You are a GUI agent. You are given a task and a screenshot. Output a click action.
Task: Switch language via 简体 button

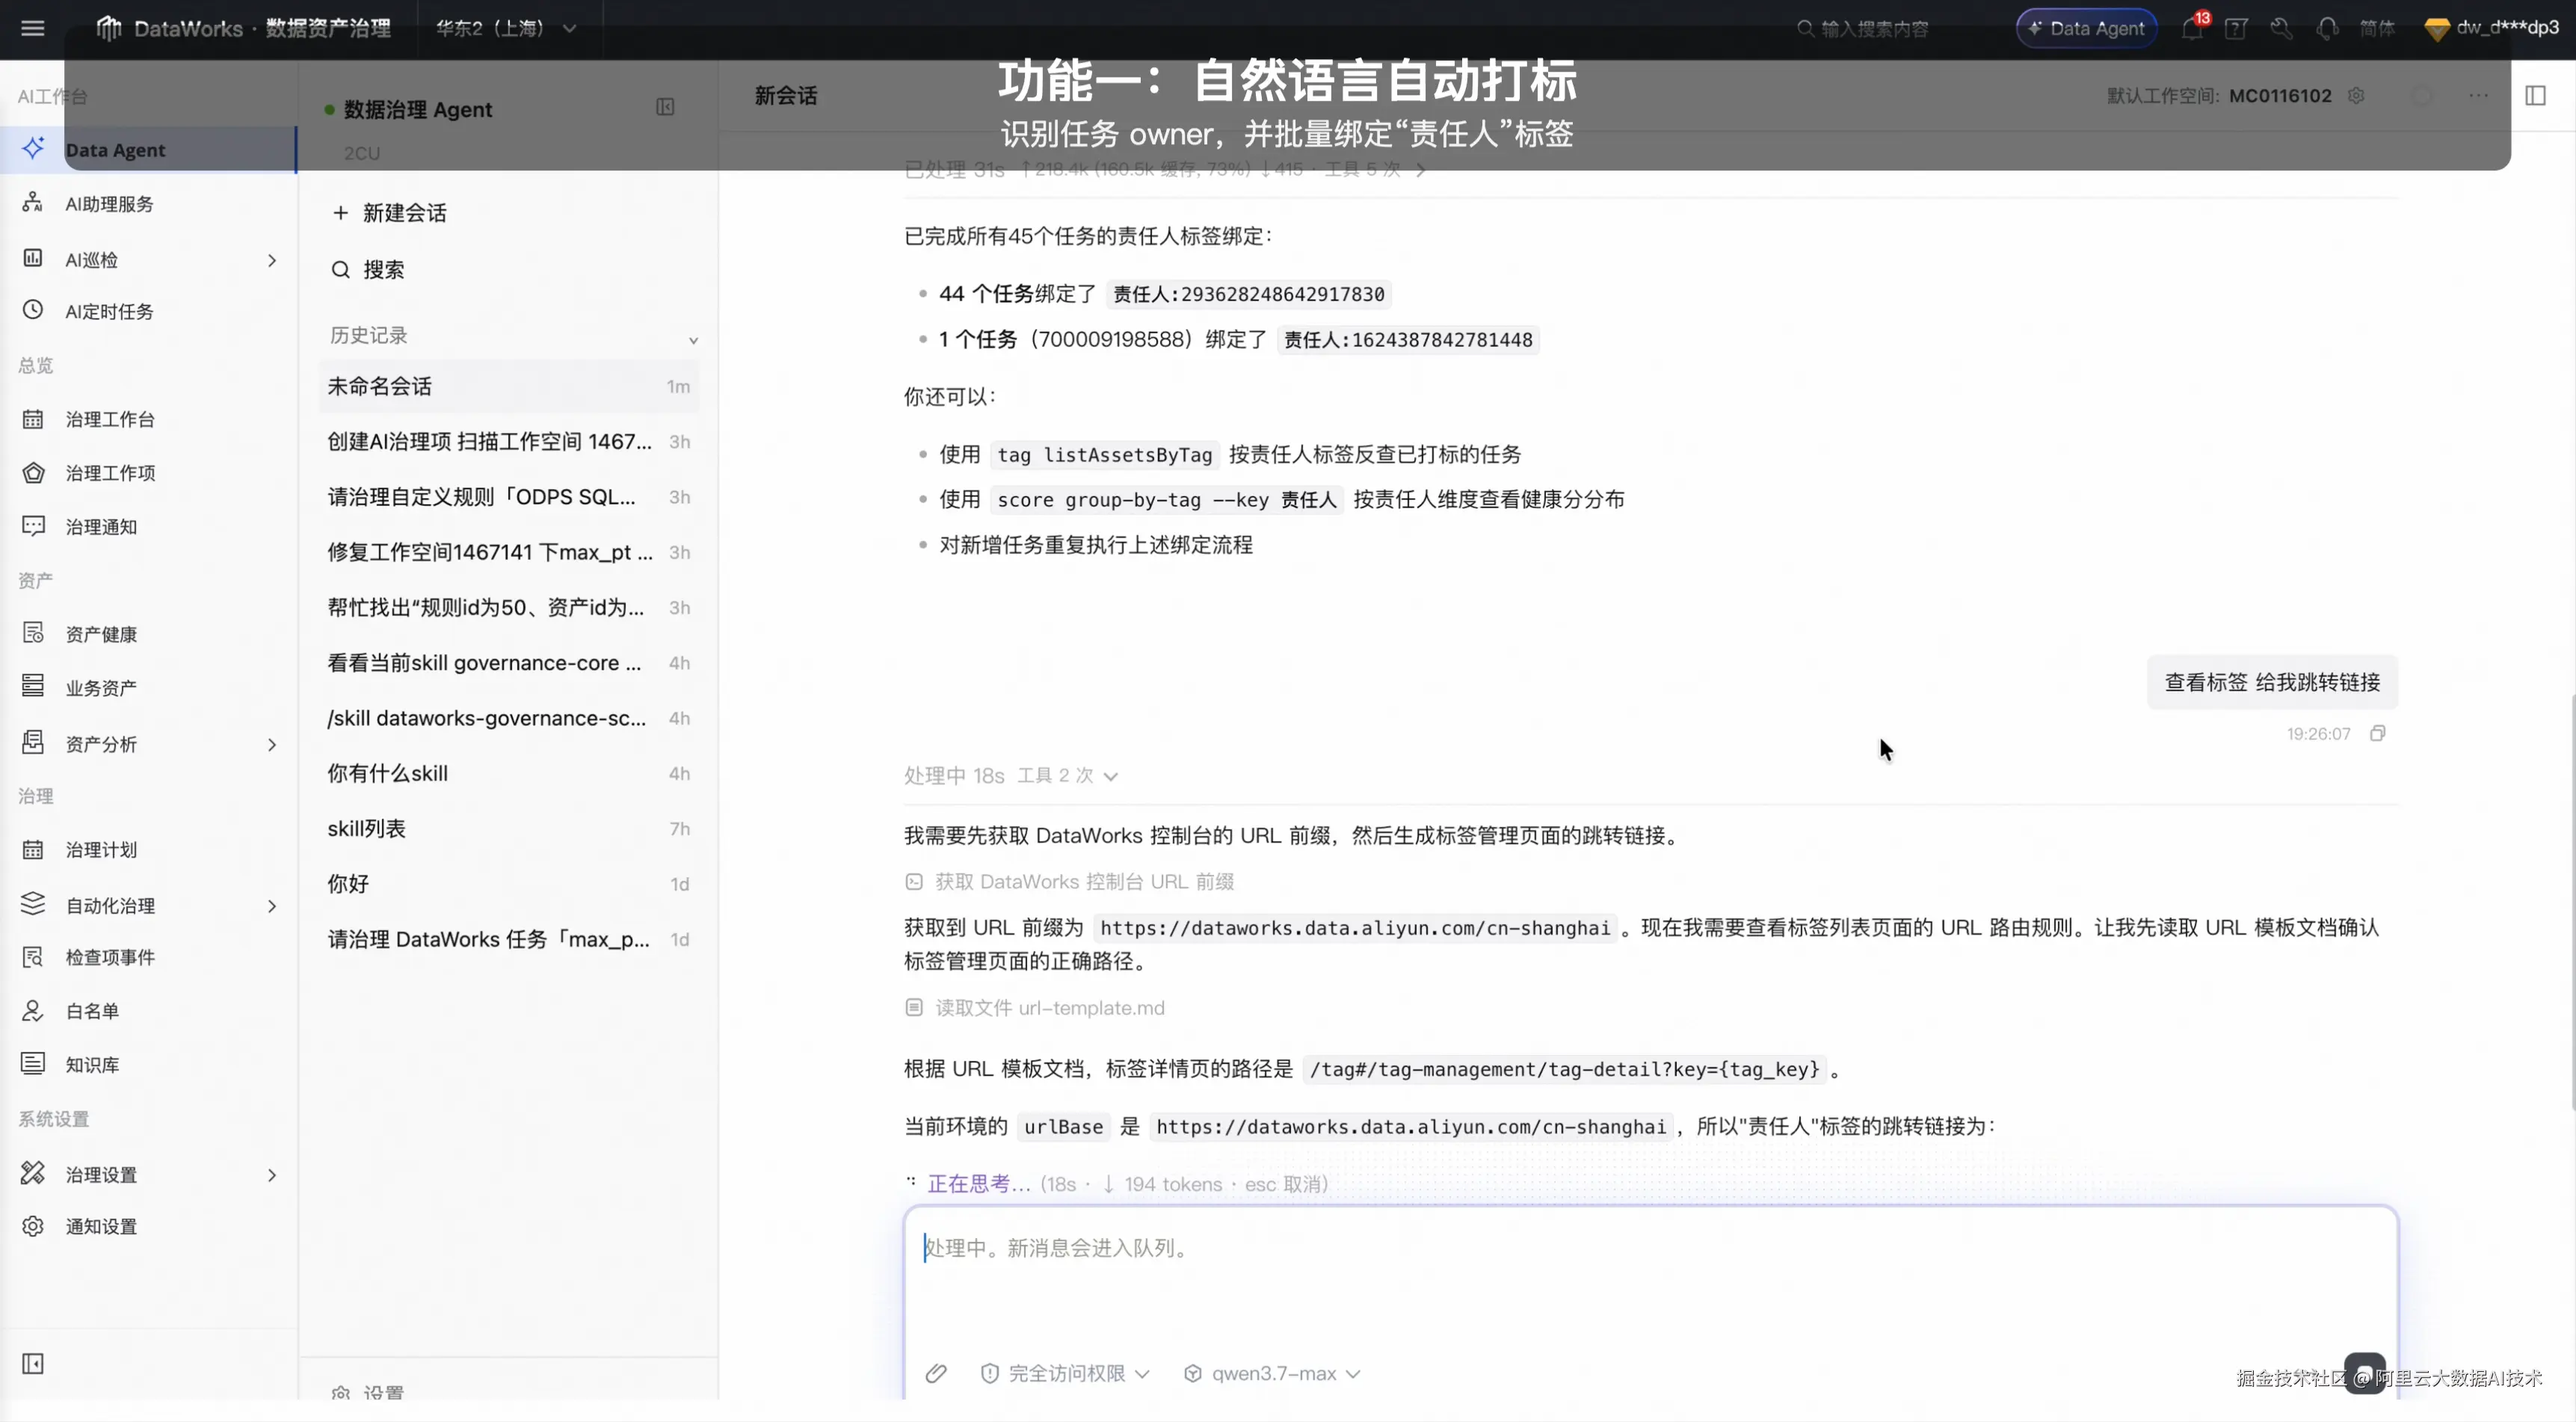2377,28
